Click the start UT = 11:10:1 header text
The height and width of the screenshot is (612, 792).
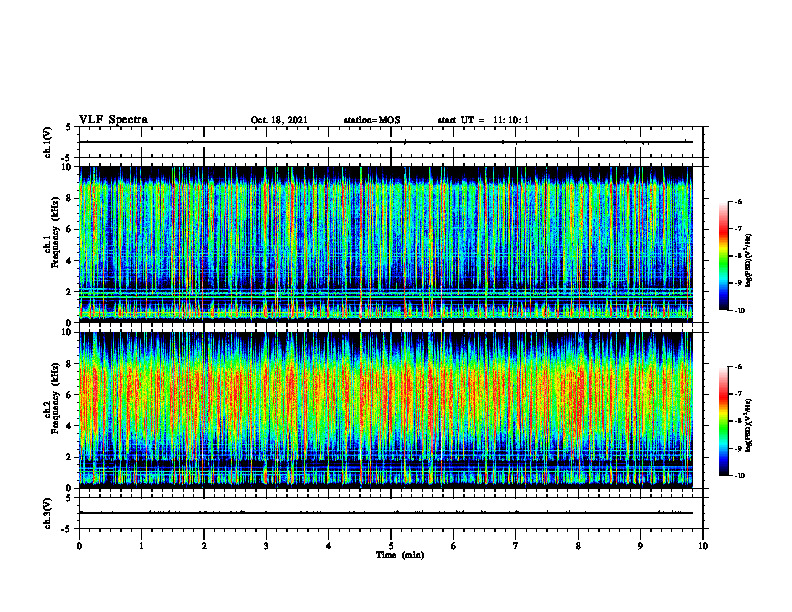[483, 120]
